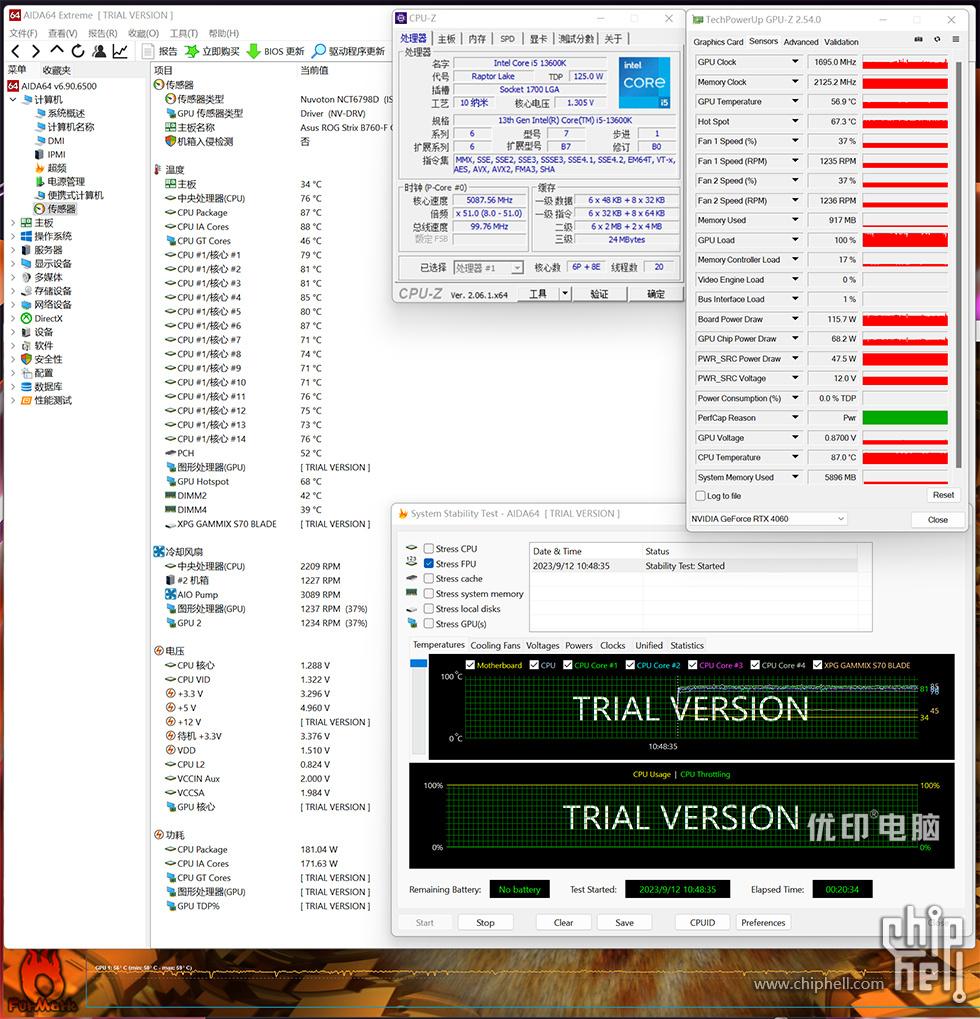Image resolution: width=980 pixels, height=1019 pixels.
Task: Click the Preferences button
Action: pyautogui.click(x=763, y=923)
